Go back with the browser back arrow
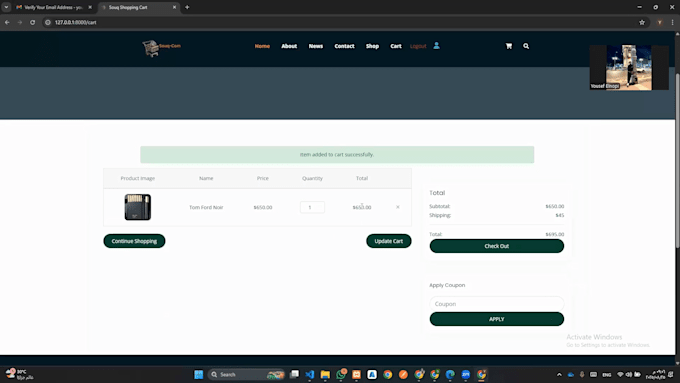680x383 pixels. [x=7, y=22]
